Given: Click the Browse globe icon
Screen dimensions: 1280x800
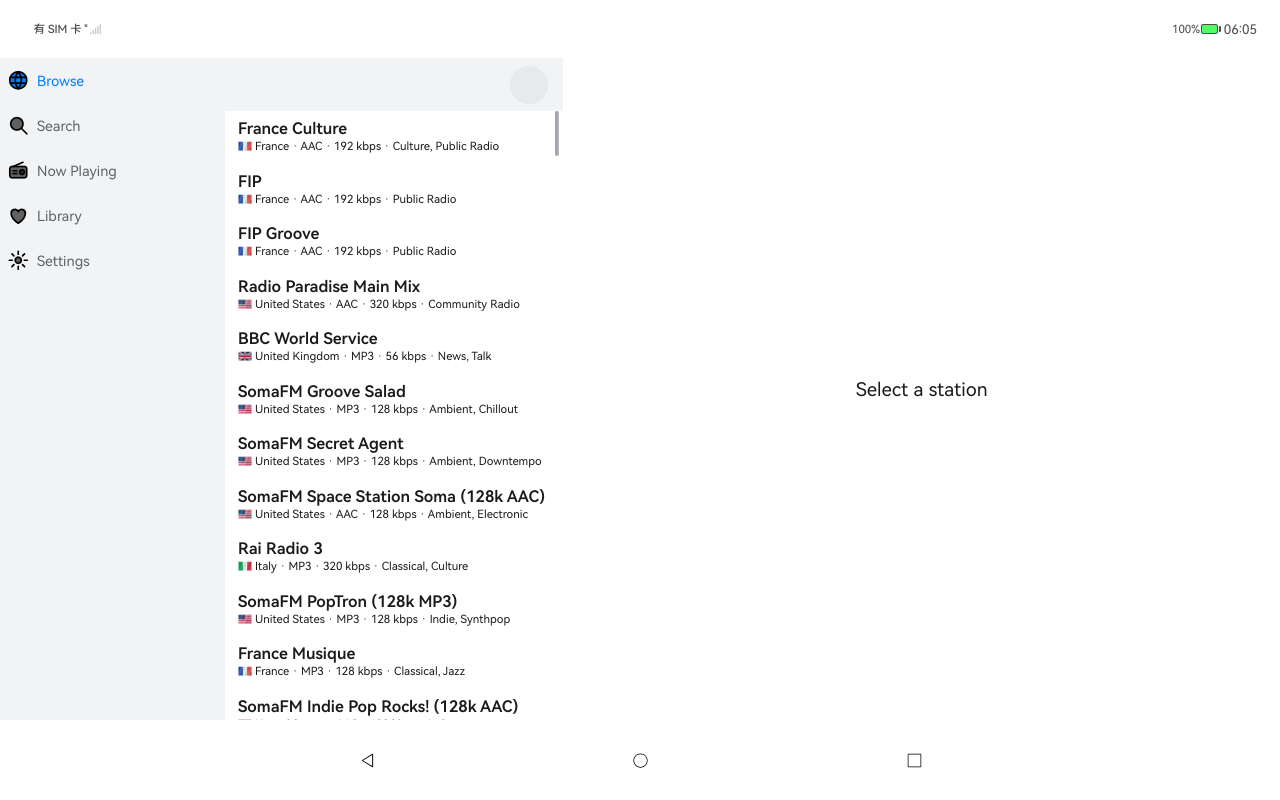Looking at the screenshot, I should point(18,81).
